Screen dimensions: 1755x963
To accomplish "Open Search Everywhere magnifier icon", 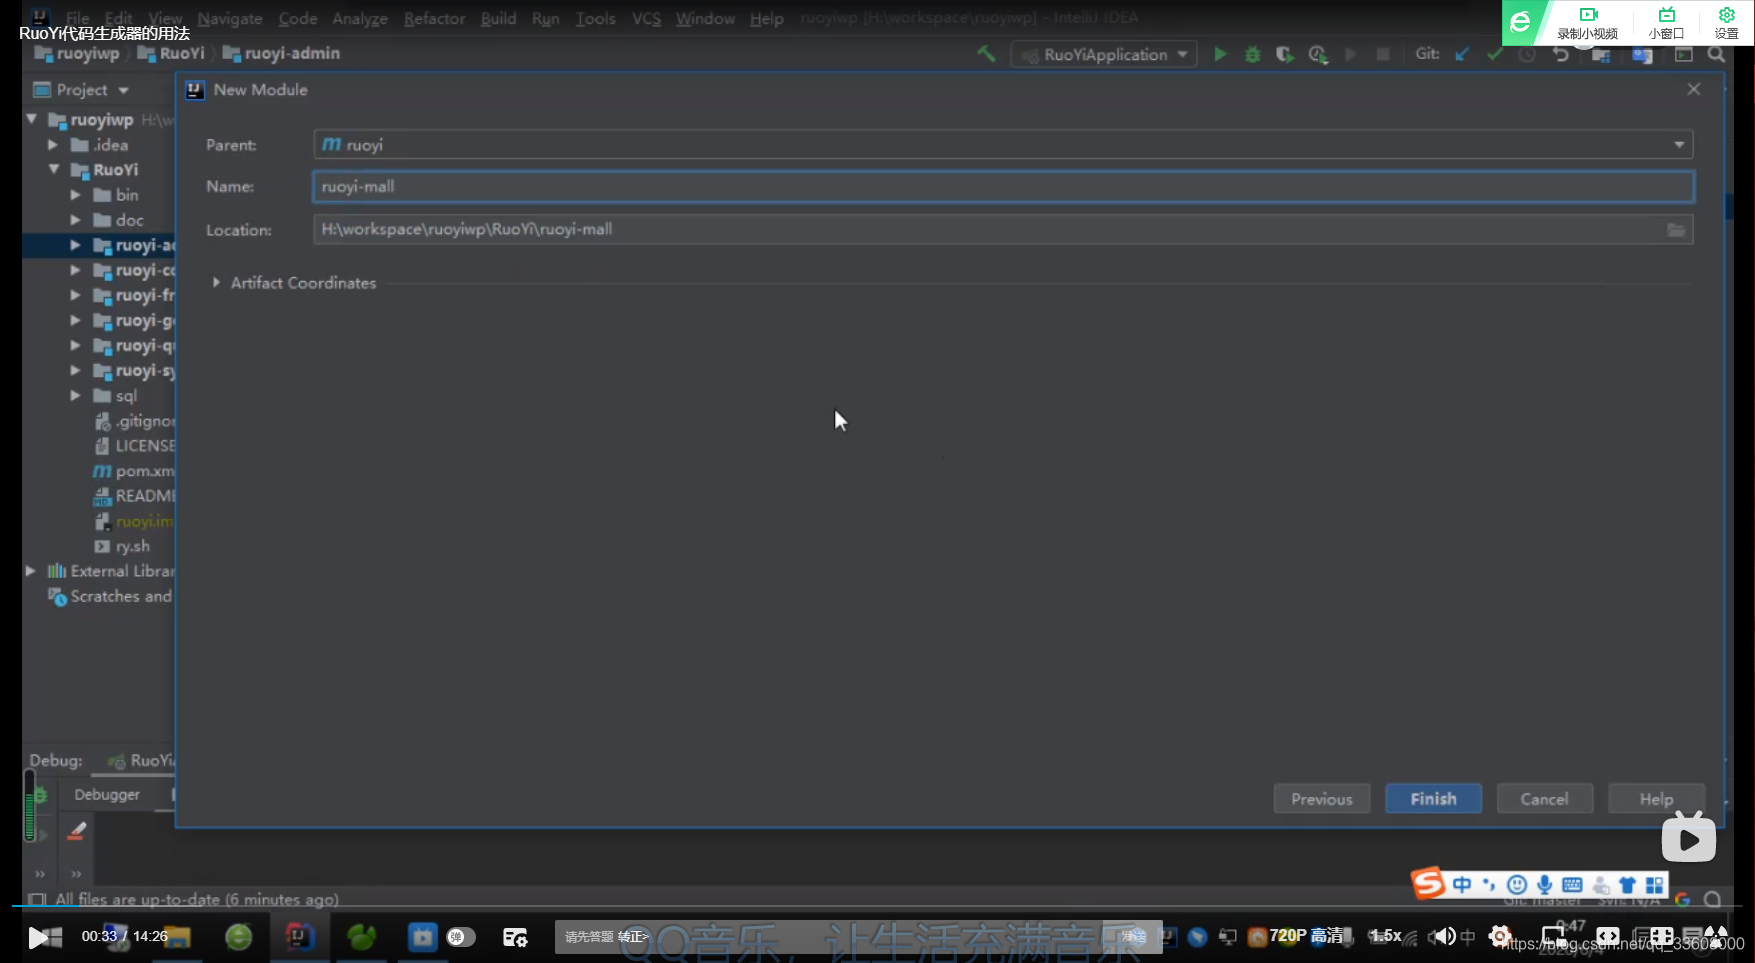I will tap(1716, 54).
